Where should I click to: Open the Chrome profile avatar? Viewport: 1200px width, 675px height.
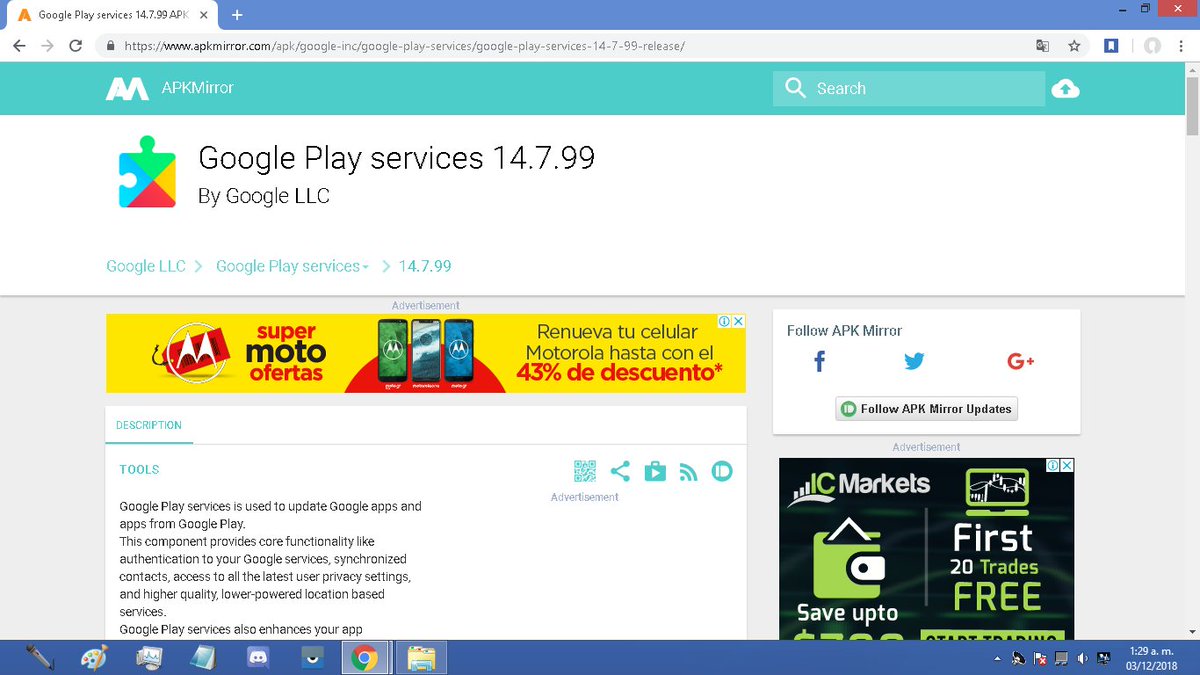pos(1153,46)
